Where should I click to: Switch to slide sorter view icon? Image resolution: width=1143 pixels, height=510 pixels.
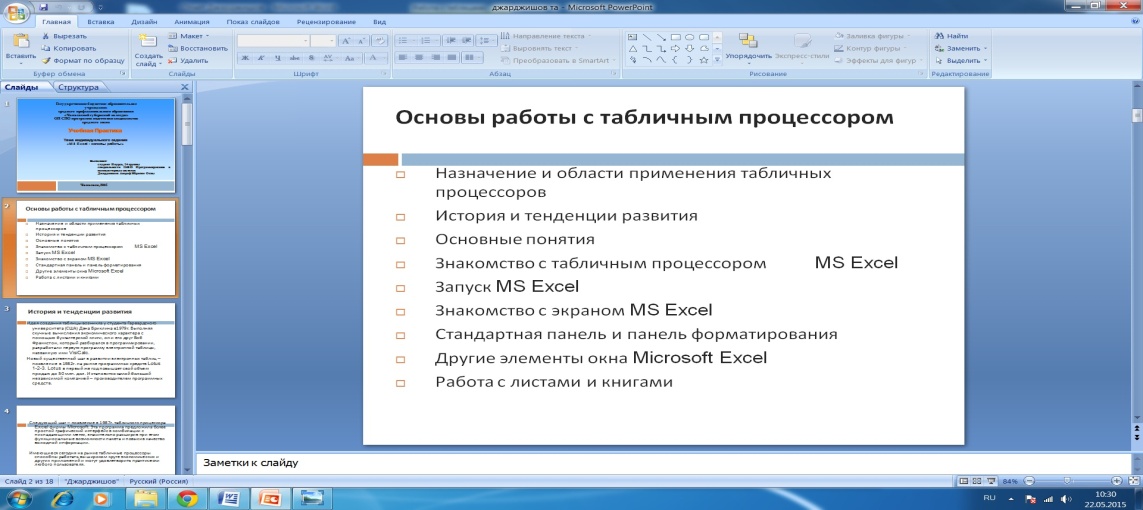pyautogui.click(x=977, y=481)
